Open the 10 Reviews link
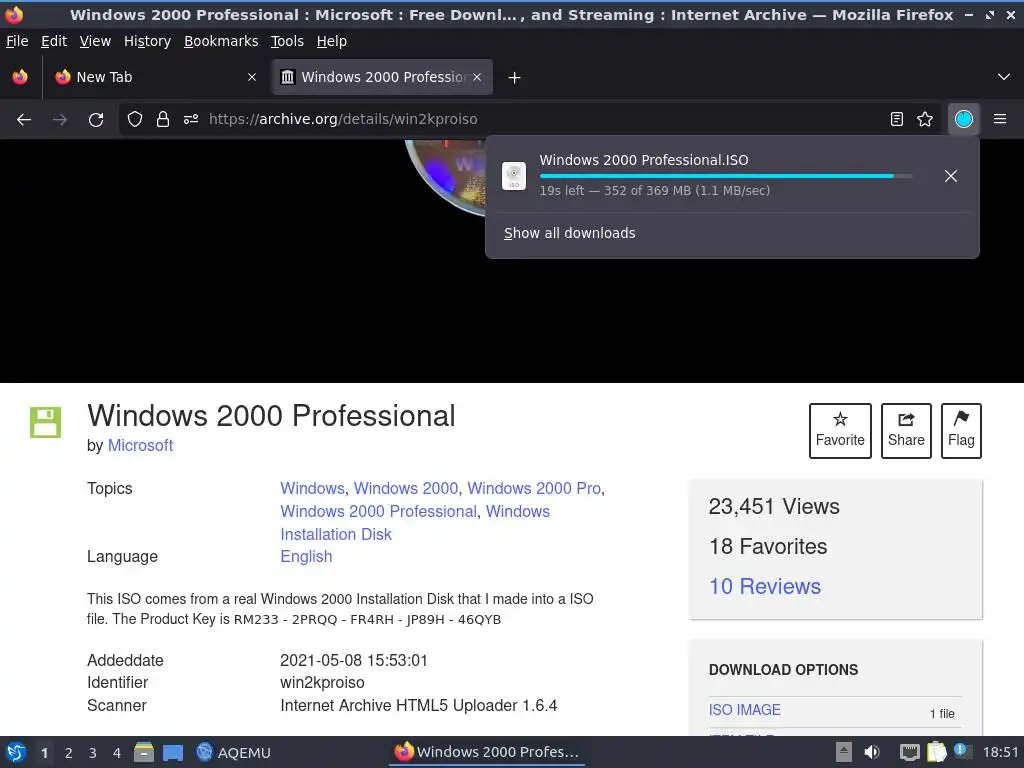Image resolution: width=1024 pixels, height=768 pixels. pyautogui.click(x=765, y=586)
